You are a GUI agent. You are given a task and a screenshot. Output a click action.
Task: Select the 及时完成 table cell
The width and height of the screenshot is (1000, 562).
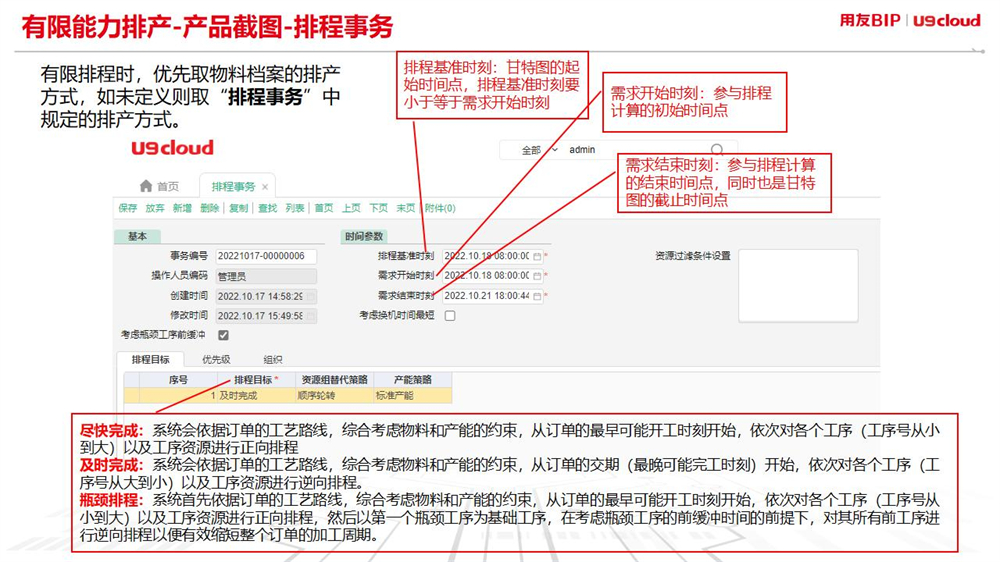click(x=256, y=396)
